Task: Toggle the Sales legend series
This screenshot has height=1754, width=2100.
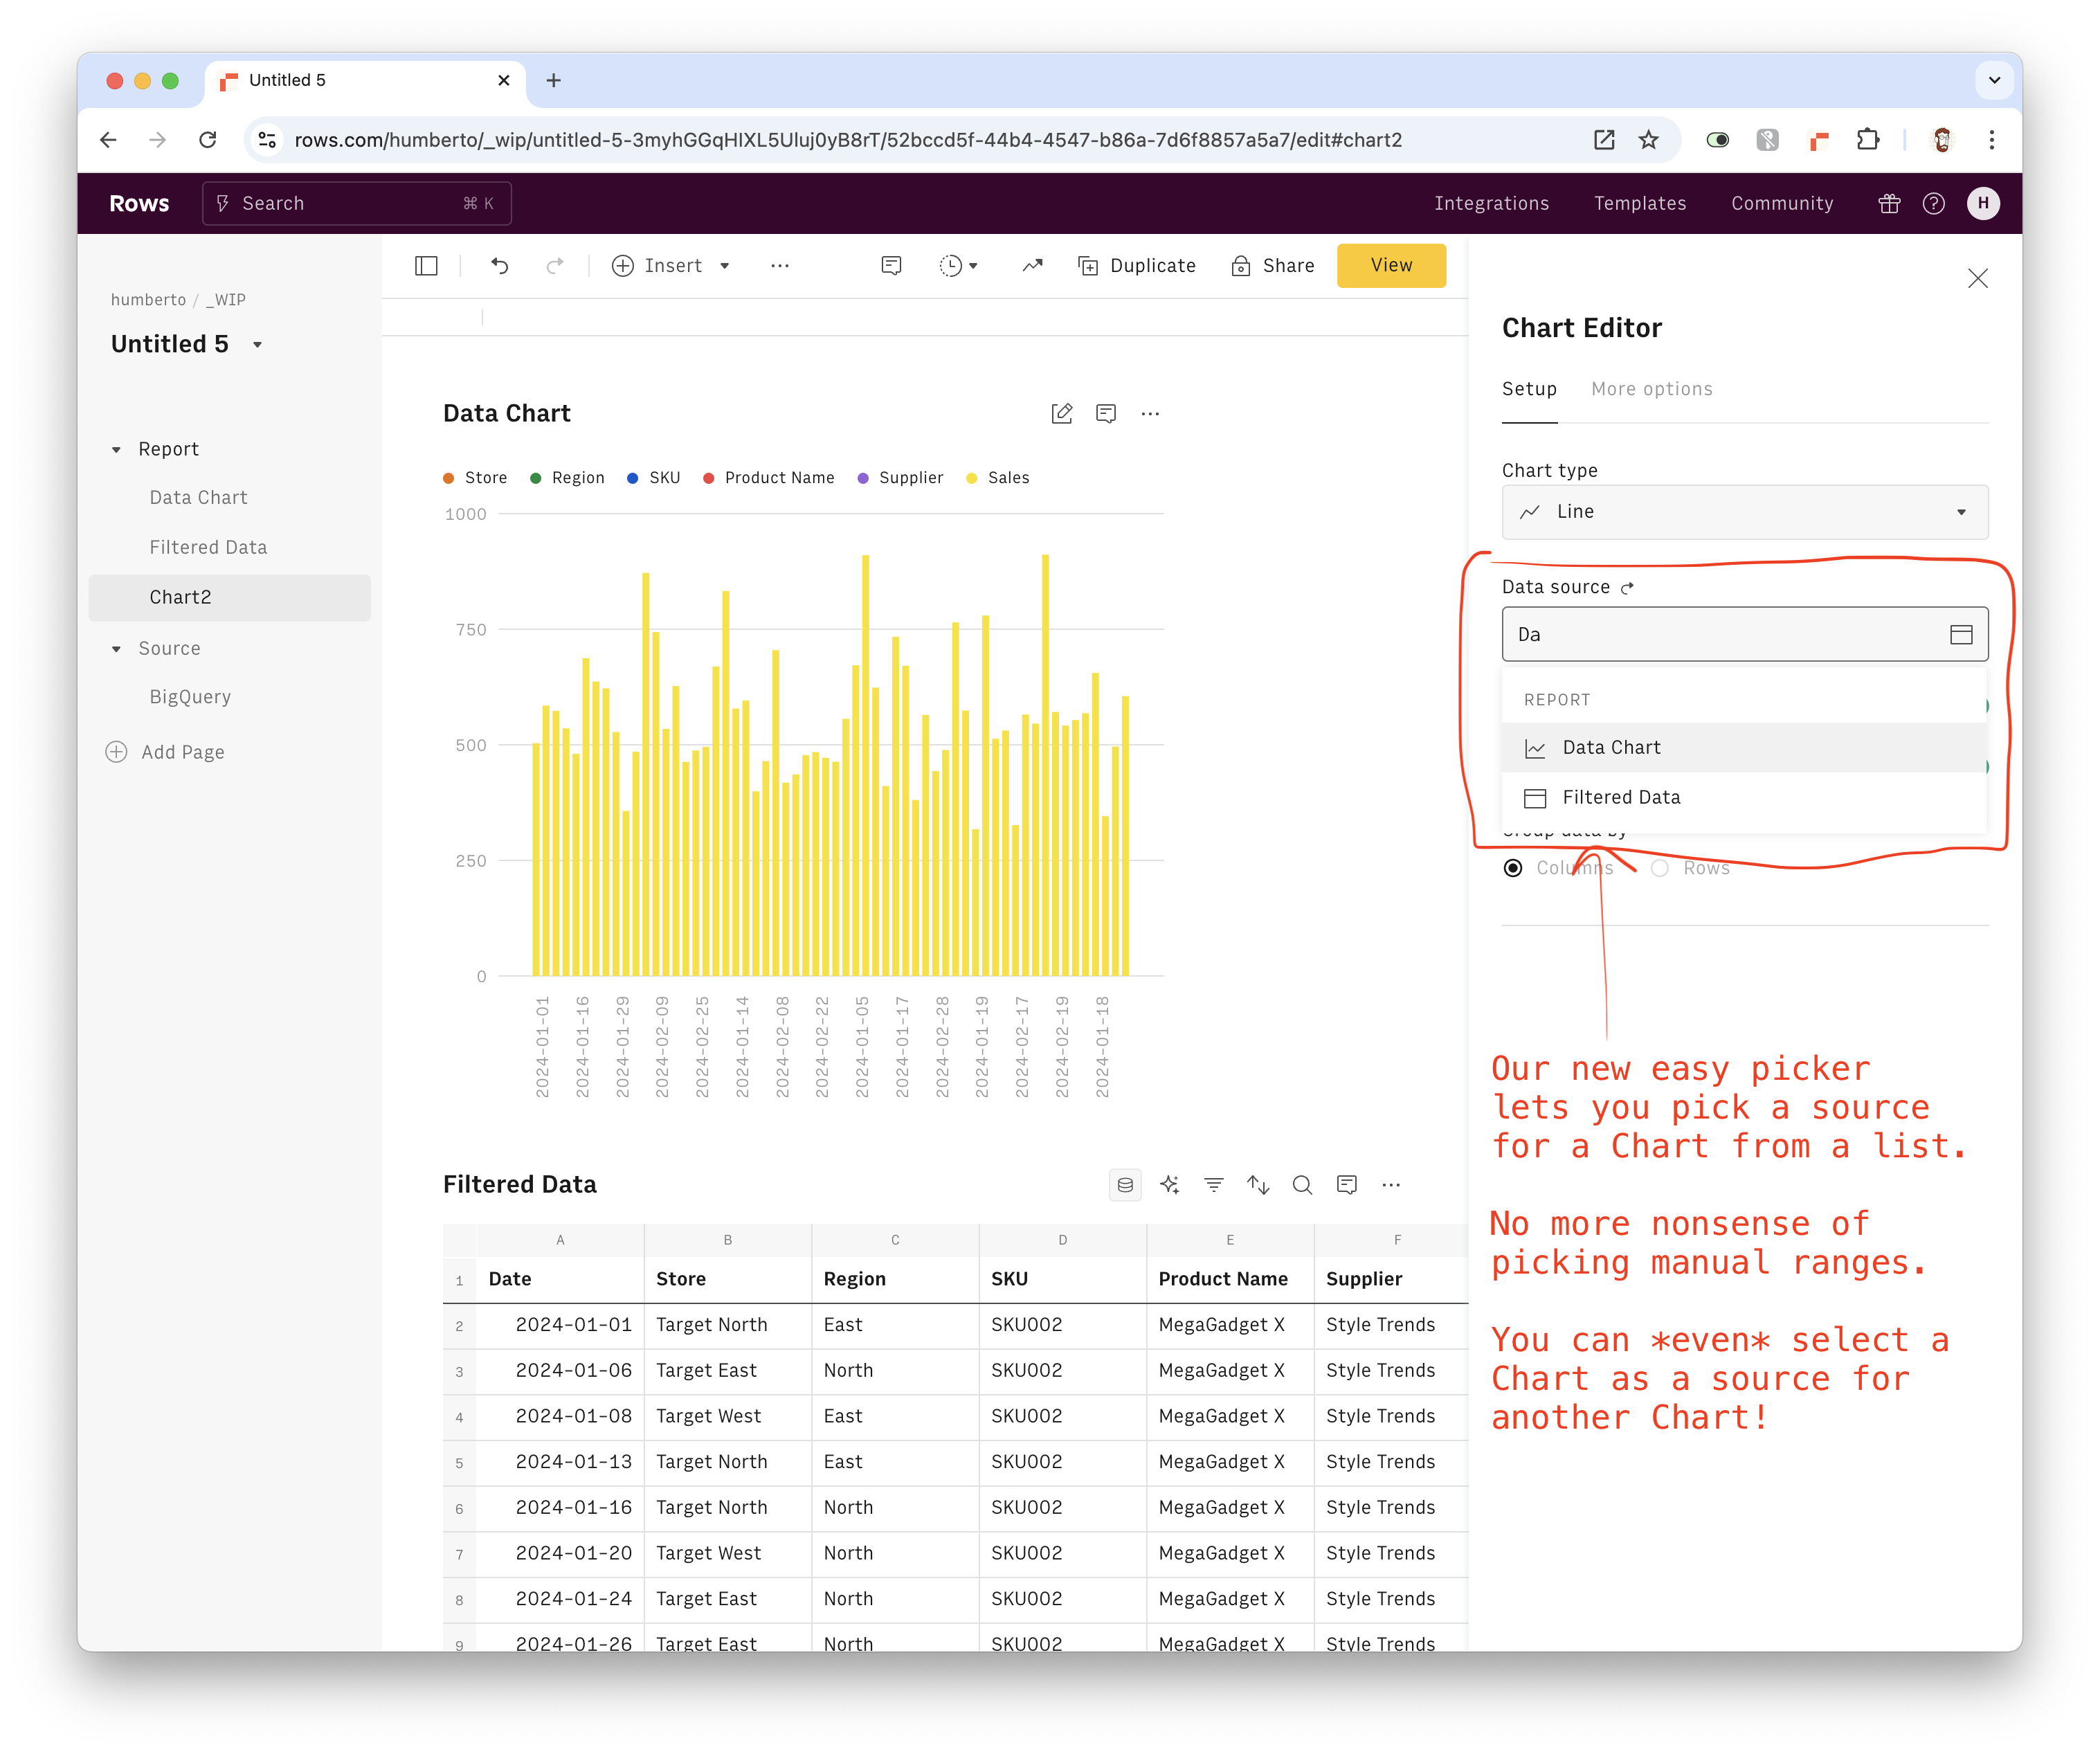Action: 997,478
